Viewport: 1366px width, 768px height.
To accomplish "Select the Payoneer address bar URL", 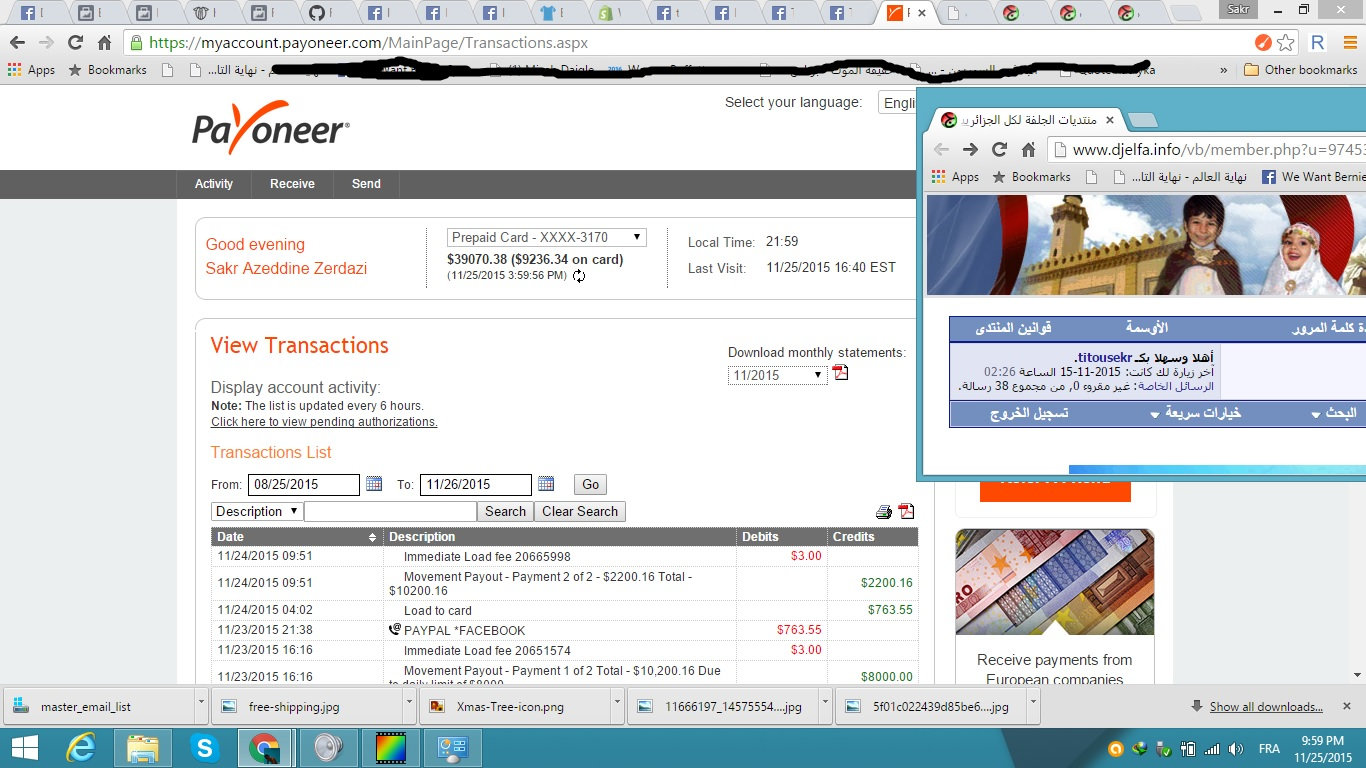I will [x=368, y=43].
